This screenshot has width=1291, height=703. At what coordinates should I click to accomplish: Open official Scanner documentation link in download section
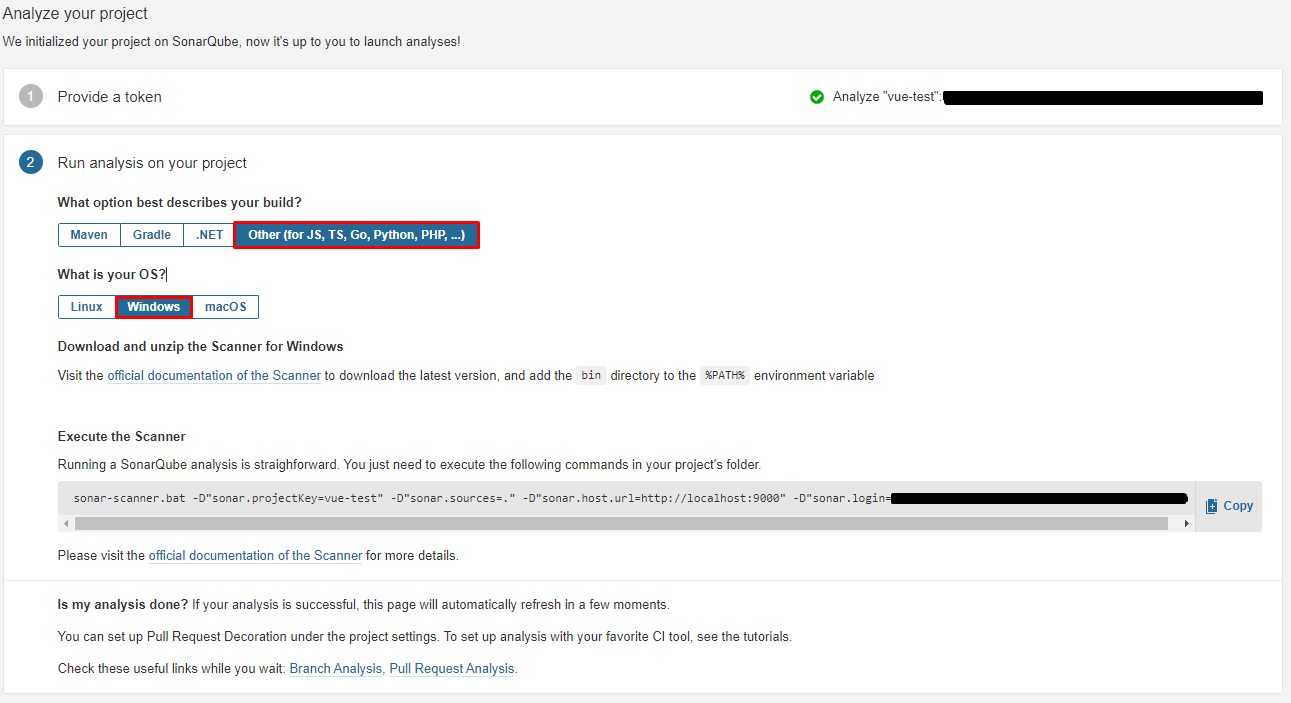[x=214, y=376]
